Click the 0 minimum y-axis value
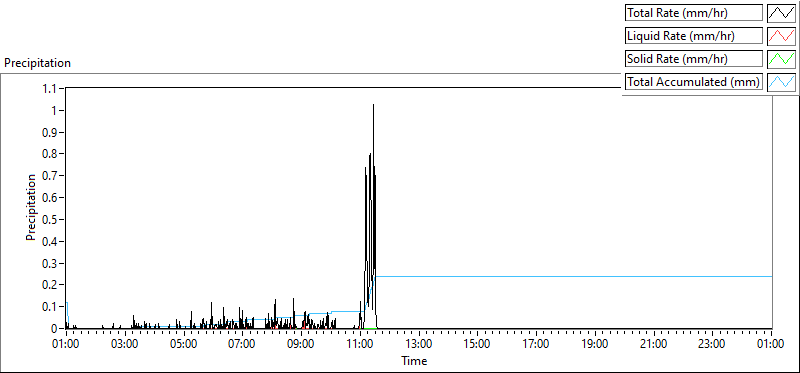The image size is (800, 373). (54, 329)
